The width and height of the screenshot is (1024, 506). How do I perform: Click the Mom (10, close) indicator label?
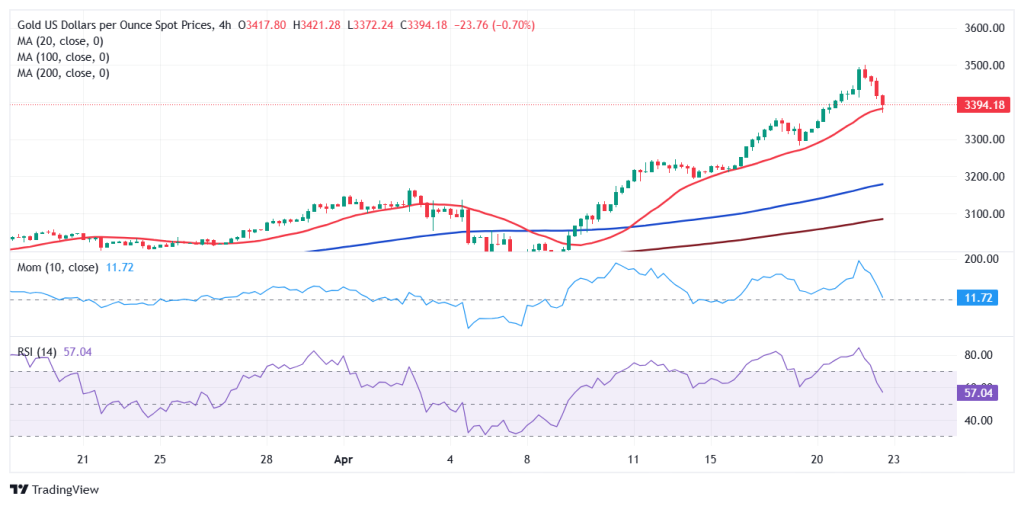(58, 268)
